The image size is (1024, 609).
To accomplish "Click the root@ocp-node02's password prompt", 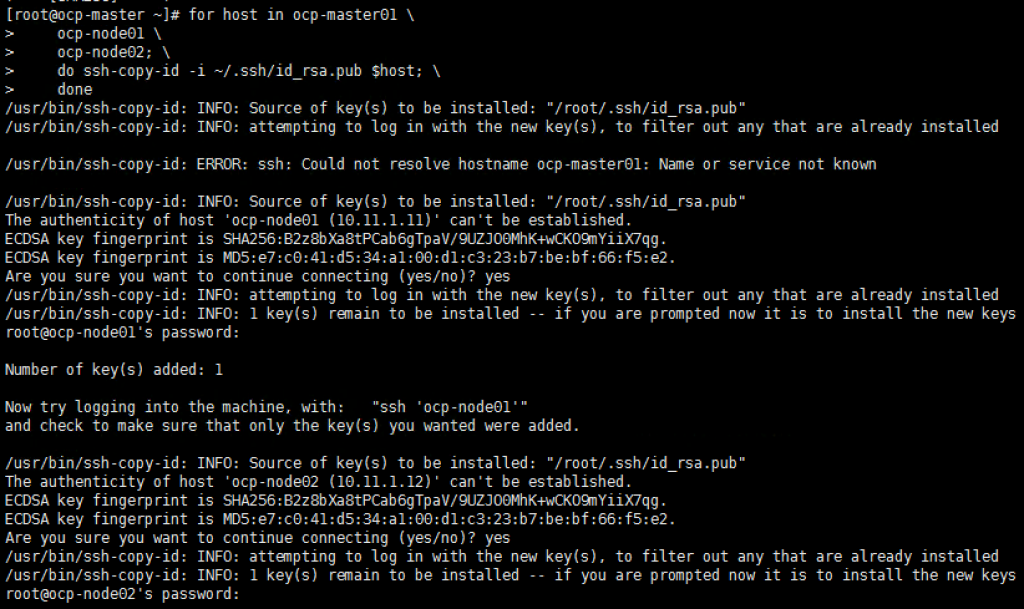I will pyautogui.click(x=122, y=594).
